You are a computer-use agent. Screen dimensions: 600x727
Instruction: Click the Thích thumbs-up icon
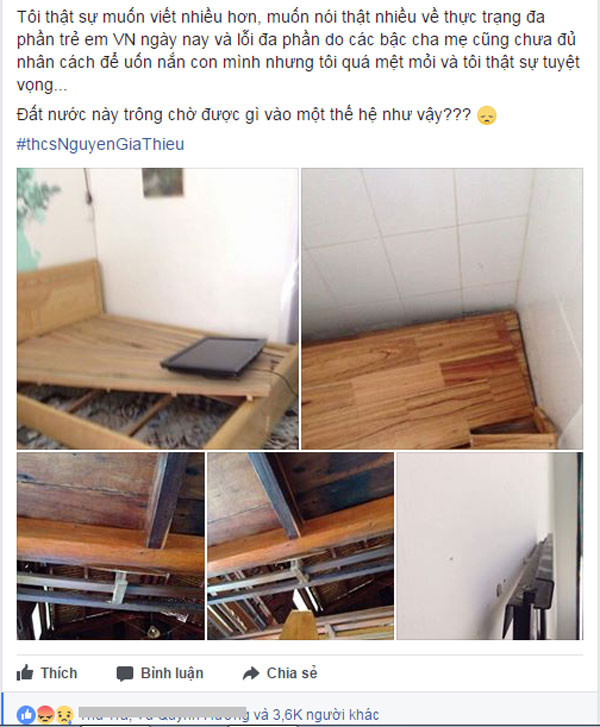(x=25, y=673)
